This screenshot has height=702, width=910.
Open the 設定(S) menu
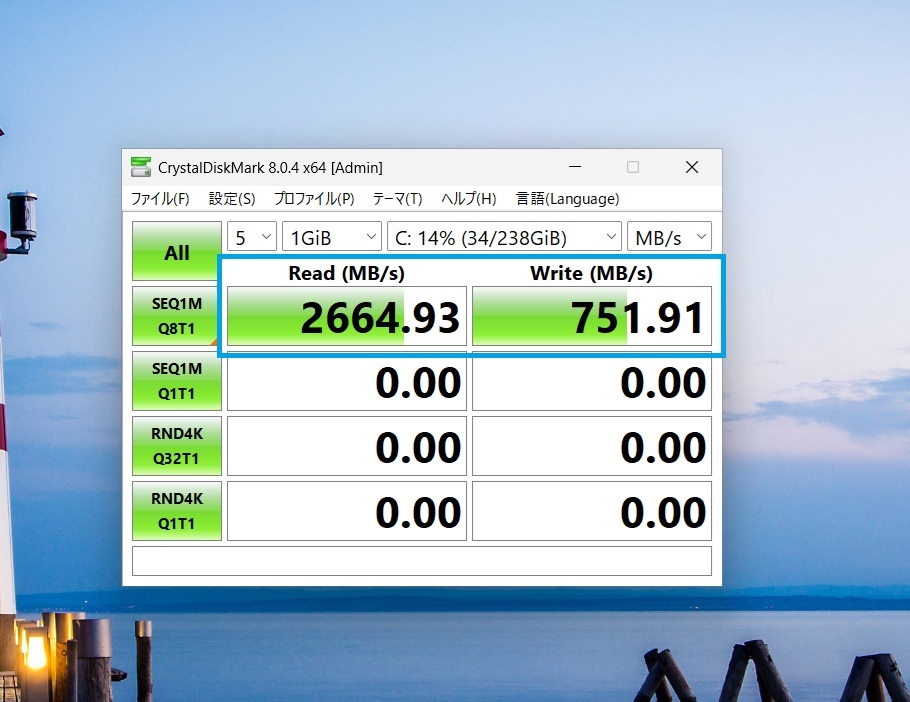coord(232,199)
